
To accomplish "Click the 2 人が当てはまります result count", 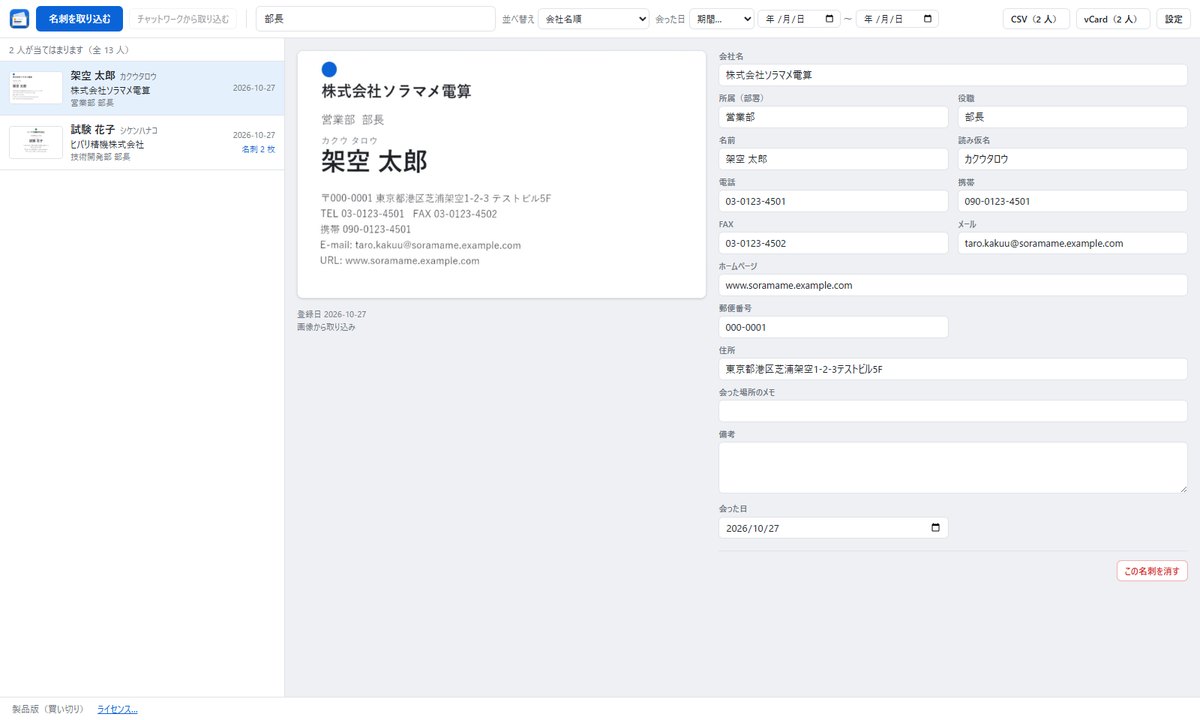I will 68,49.
